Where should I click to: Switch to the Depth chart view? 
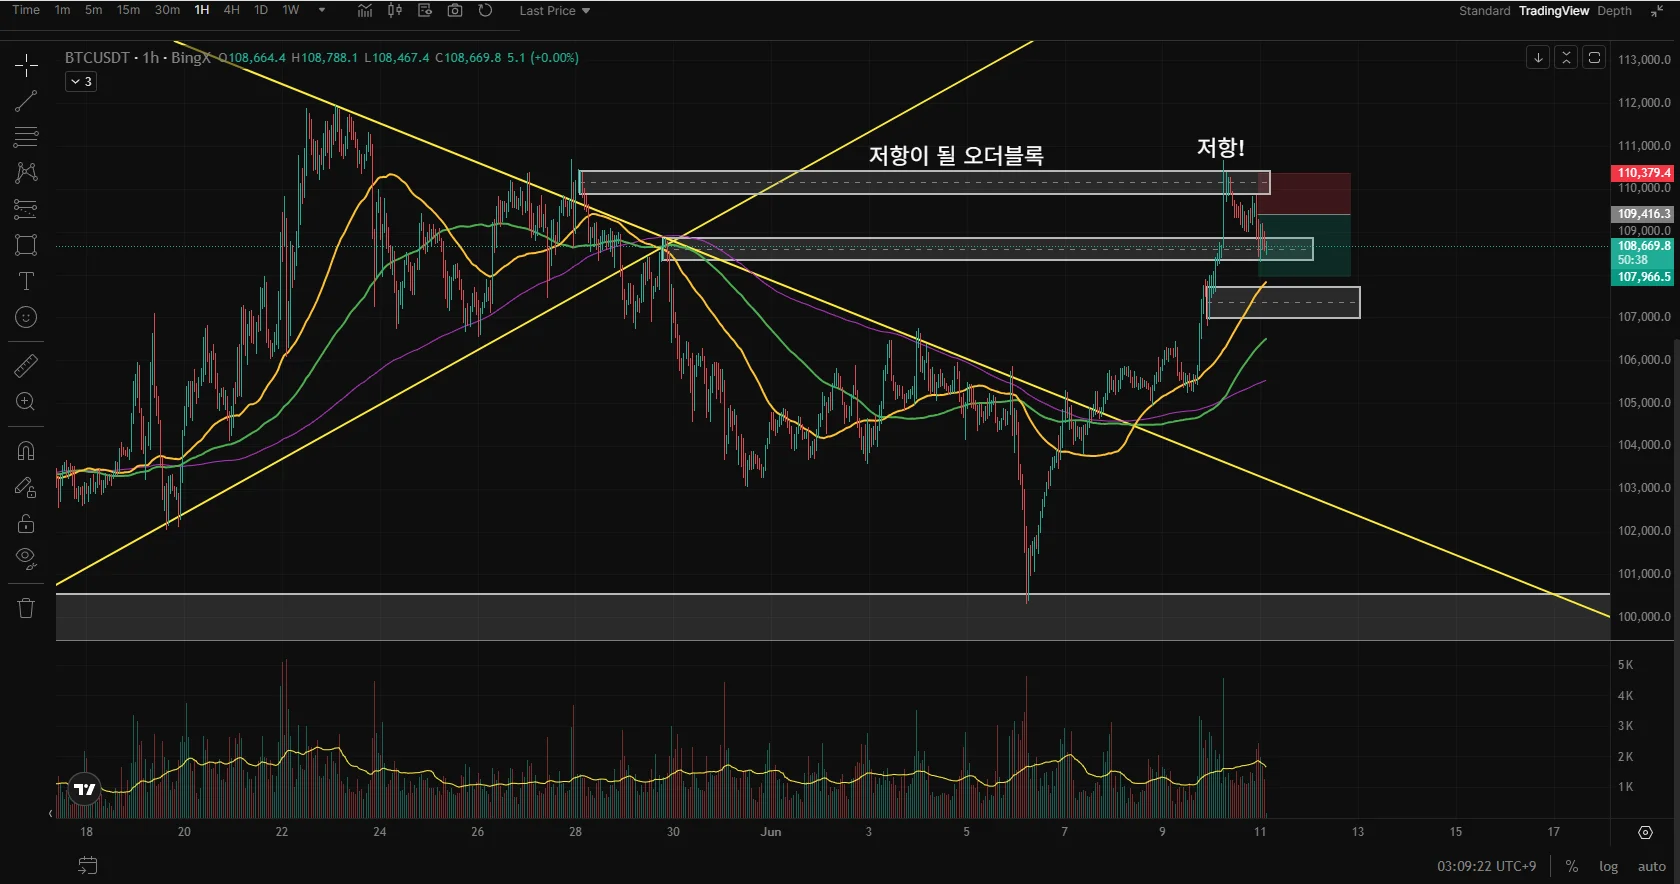point(1614,11)
